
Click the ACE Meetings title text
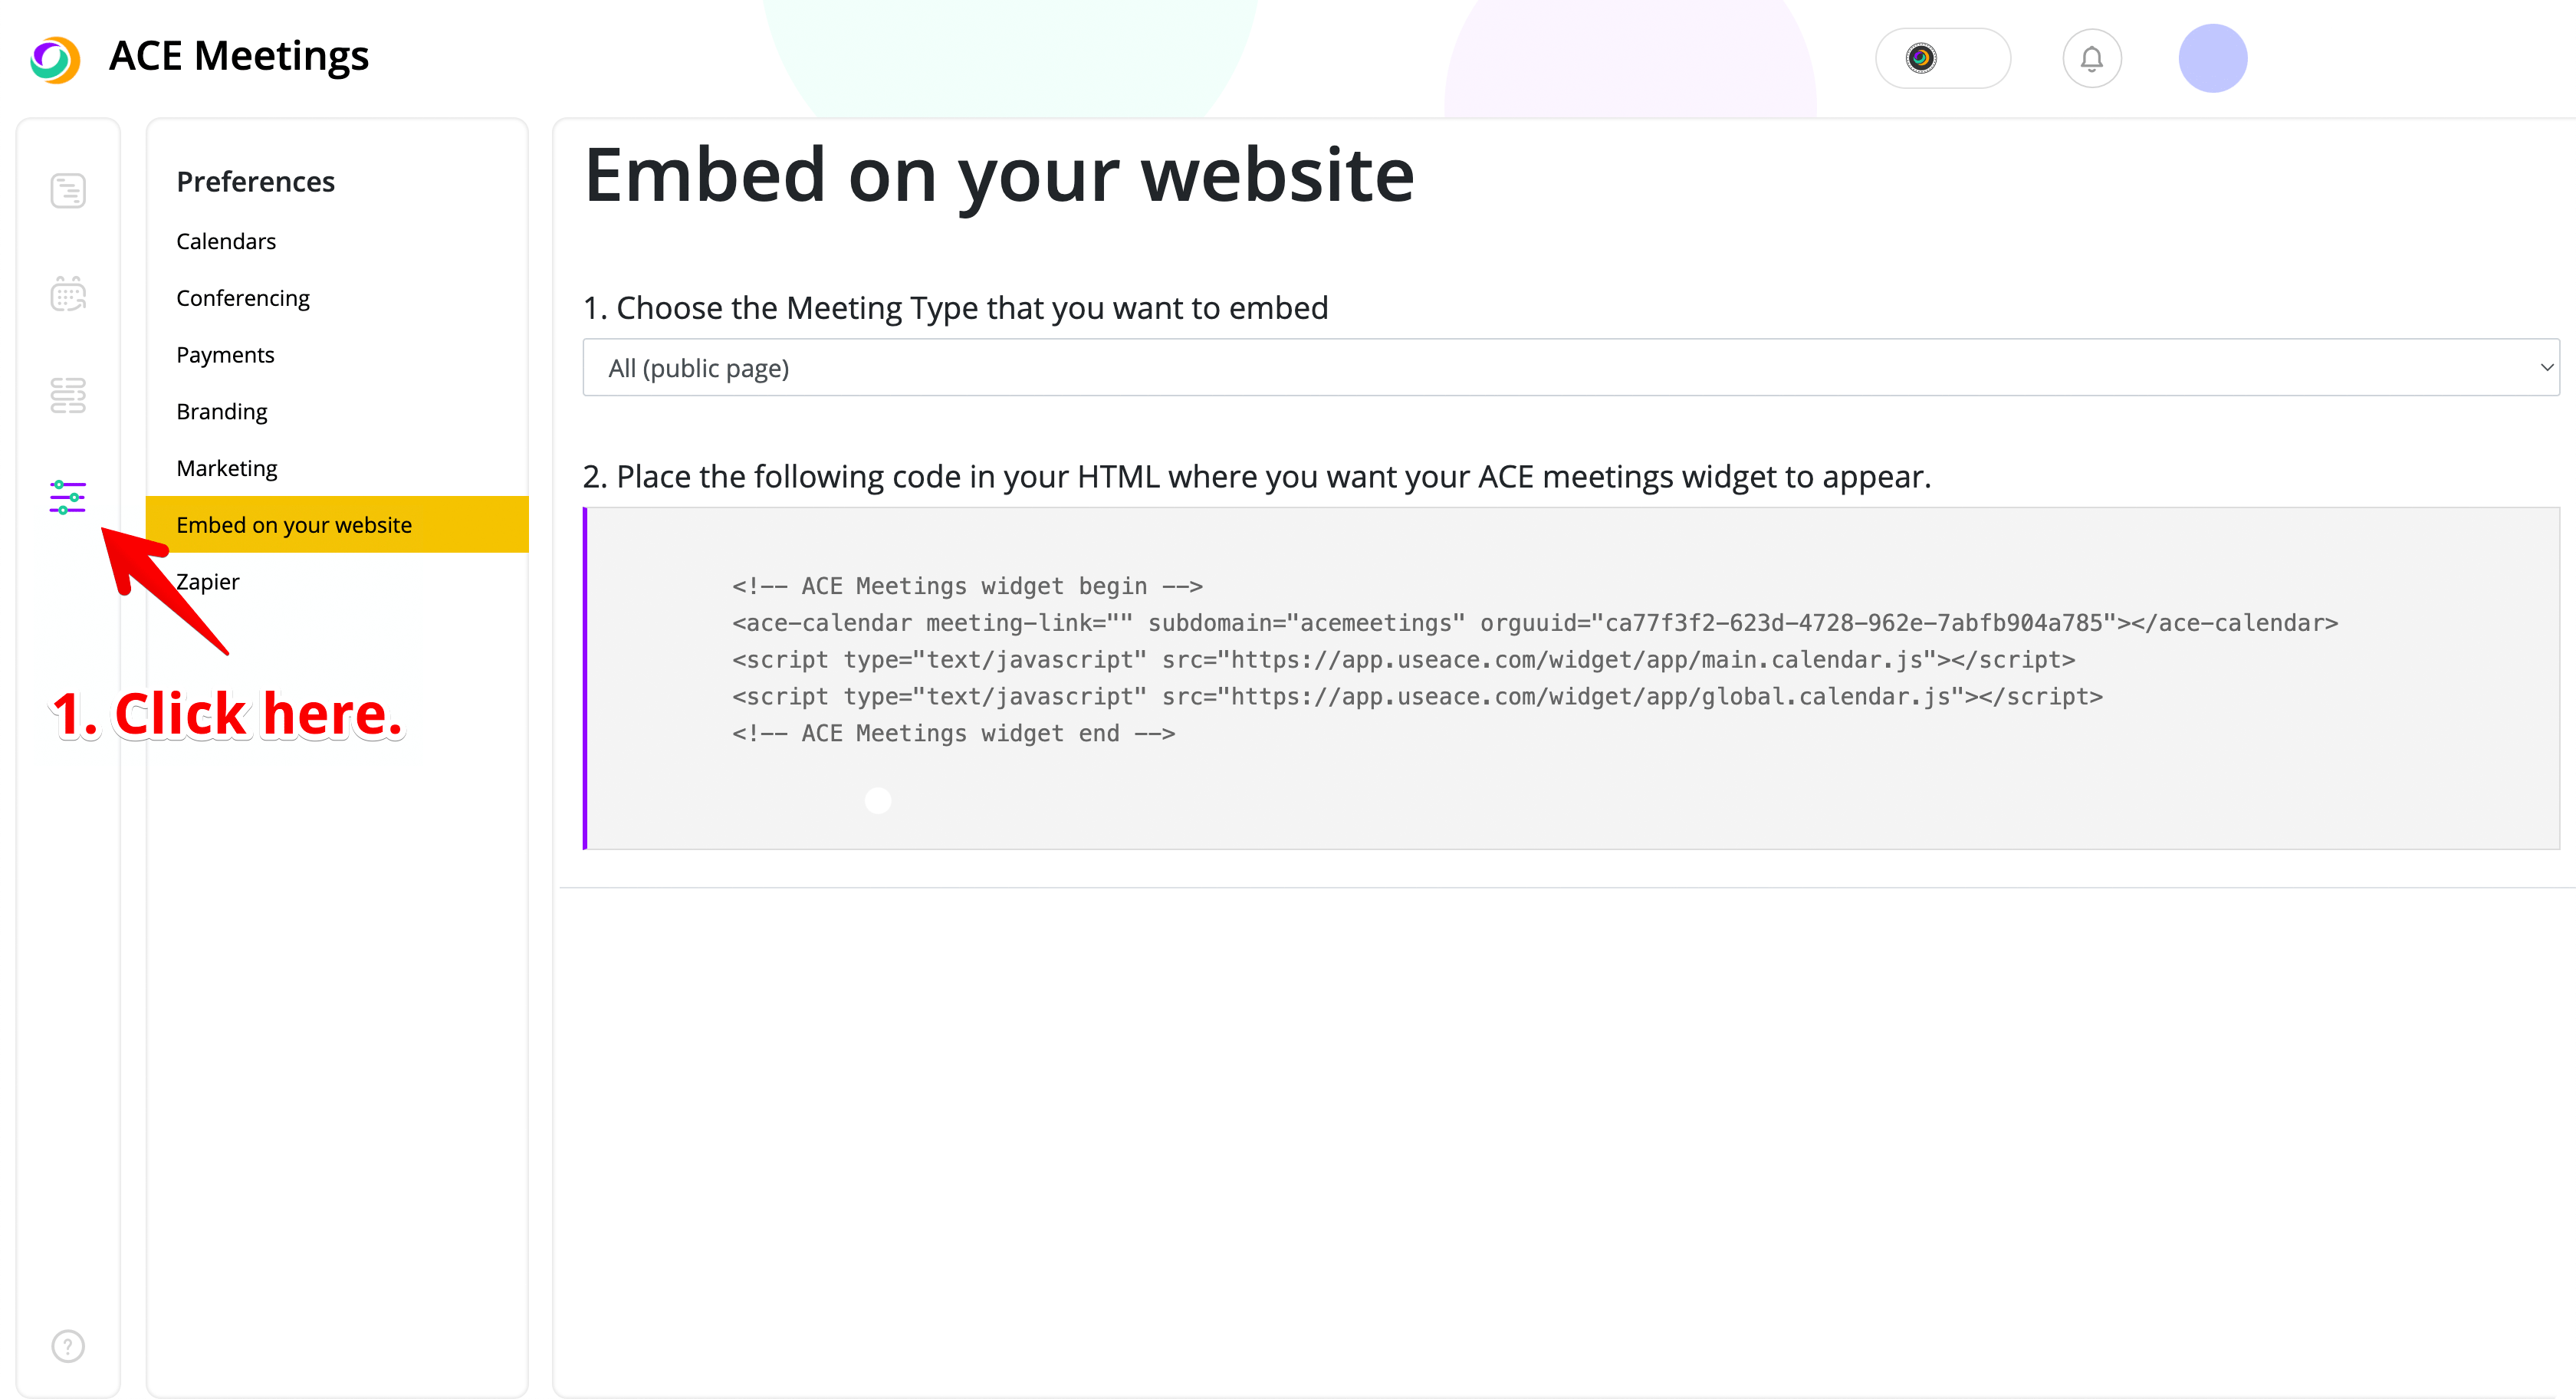(239, 57)
